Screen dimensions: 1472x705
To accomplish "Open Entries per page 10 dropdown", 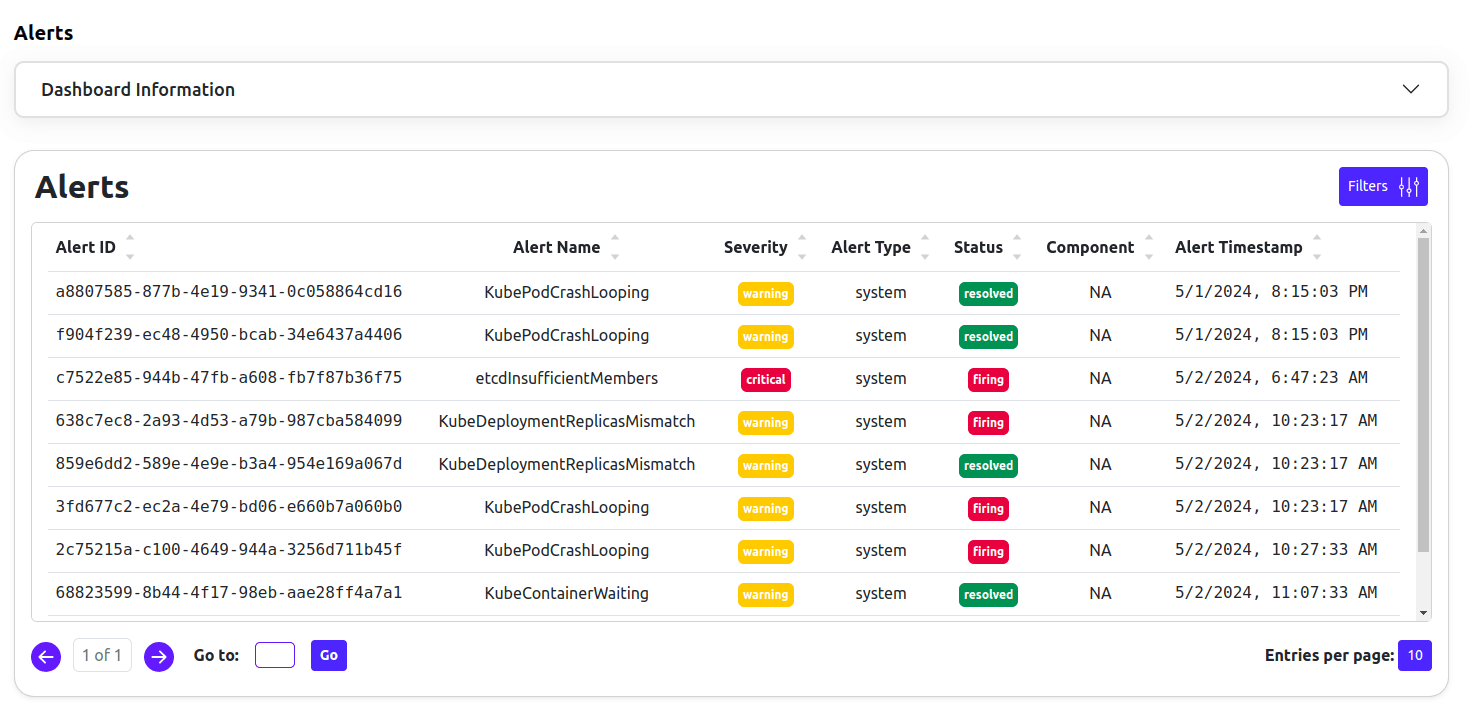I will 1415,656.
